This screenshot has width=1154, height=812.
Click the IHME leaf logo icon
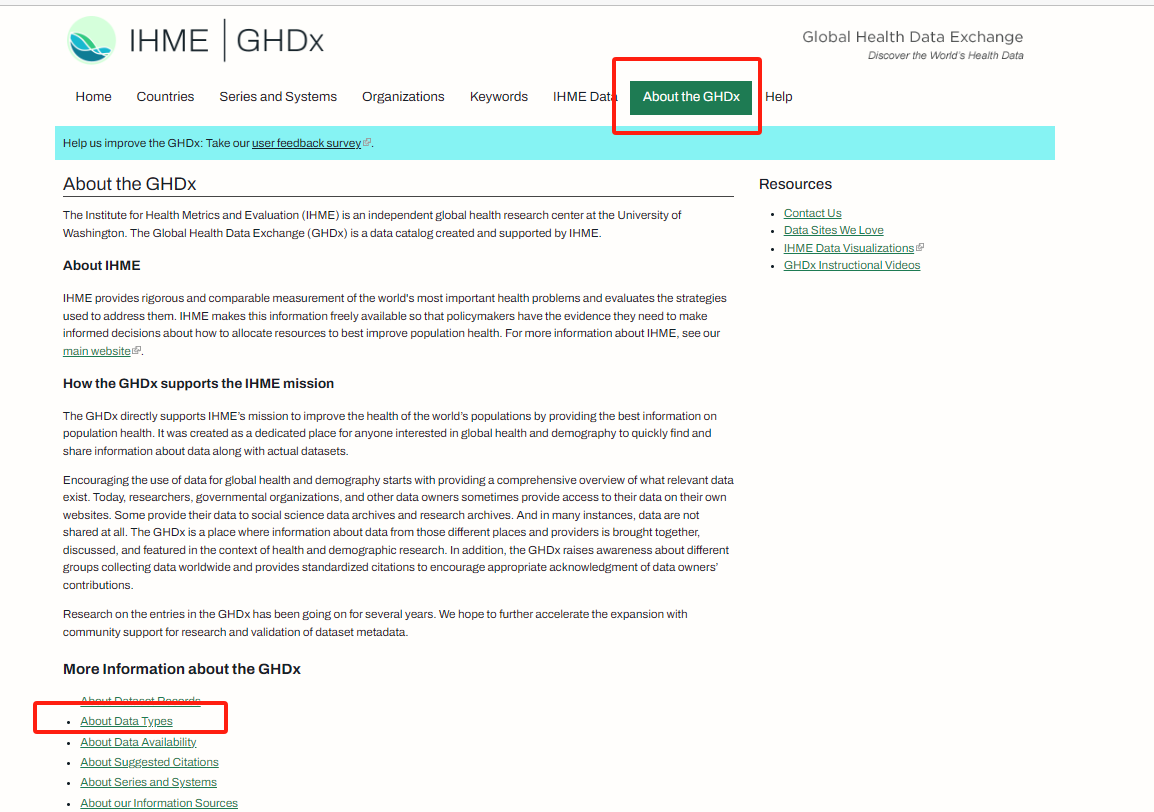tap(91, 40)
